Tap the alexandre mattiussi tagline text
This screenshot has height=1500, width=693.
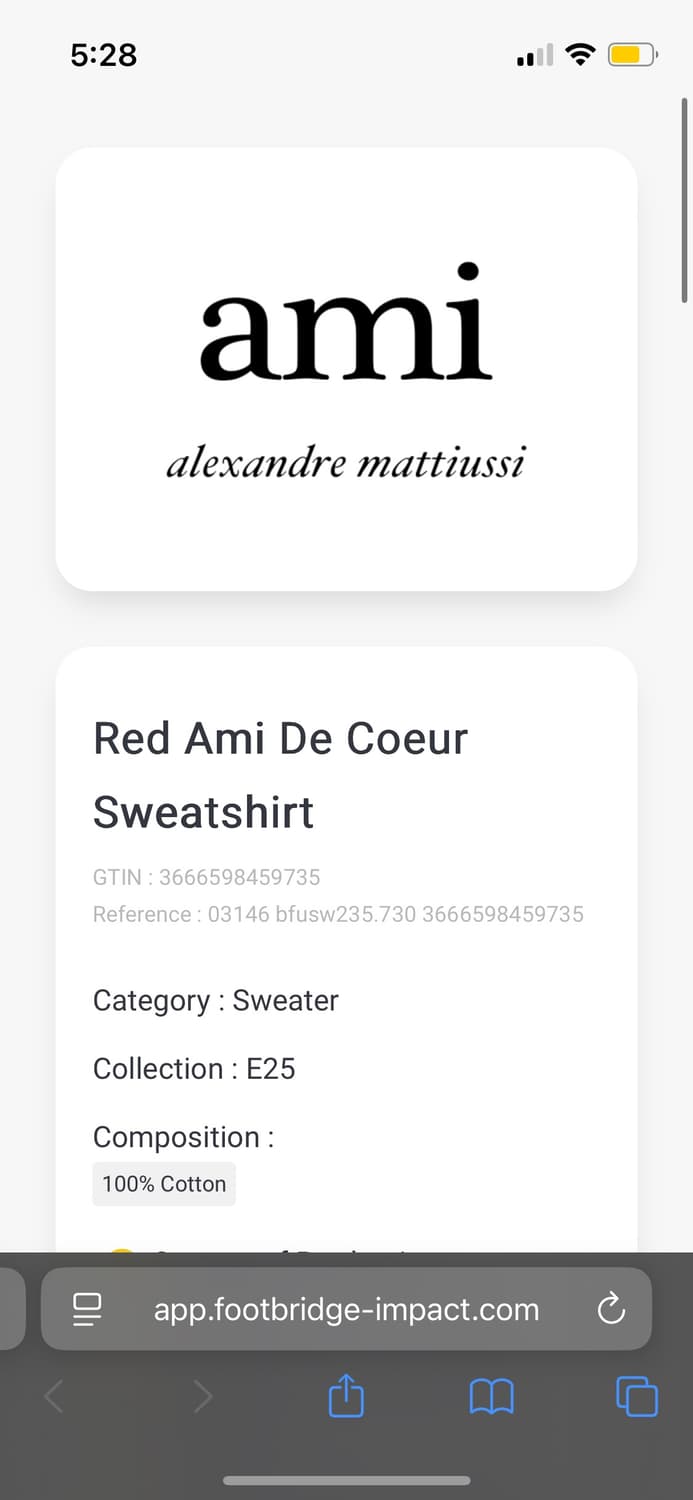346,464
